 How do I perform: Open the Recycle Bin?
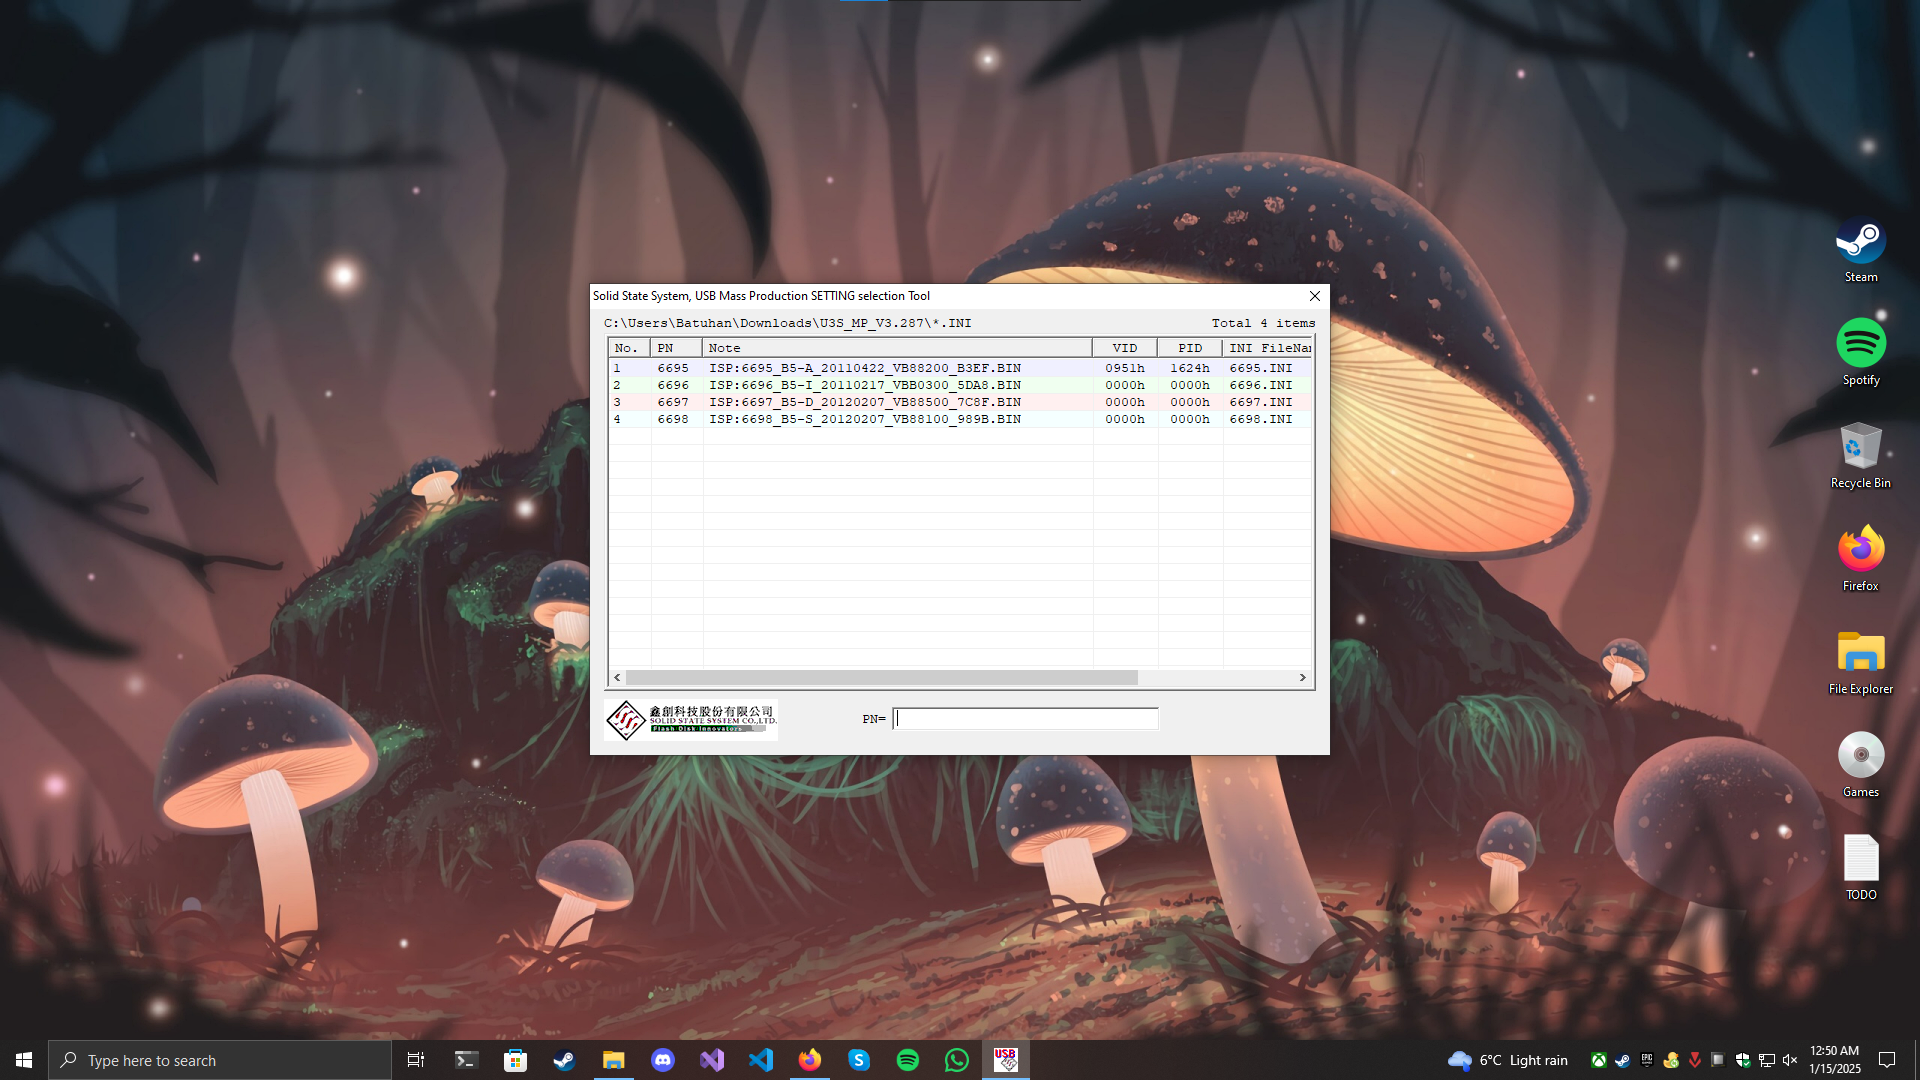pyautogui.click(x=1860, y=447)
